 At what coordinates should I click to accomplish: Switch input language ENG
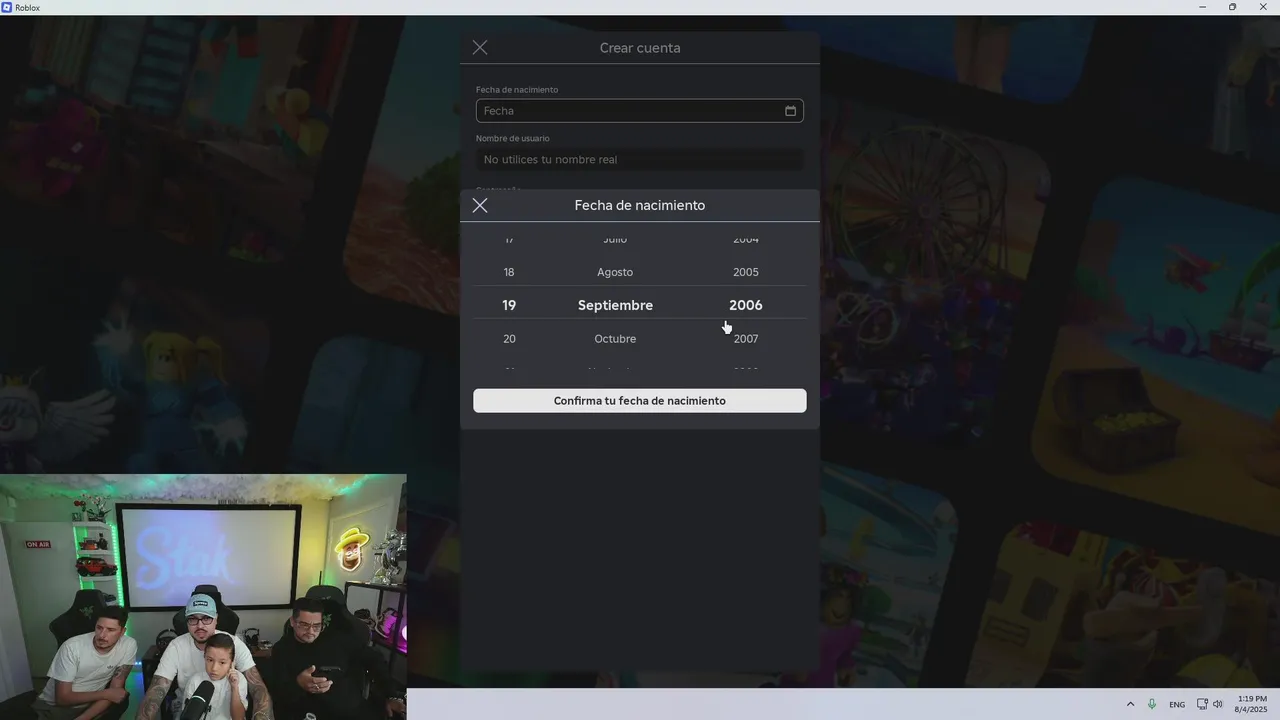point(1177,704)
